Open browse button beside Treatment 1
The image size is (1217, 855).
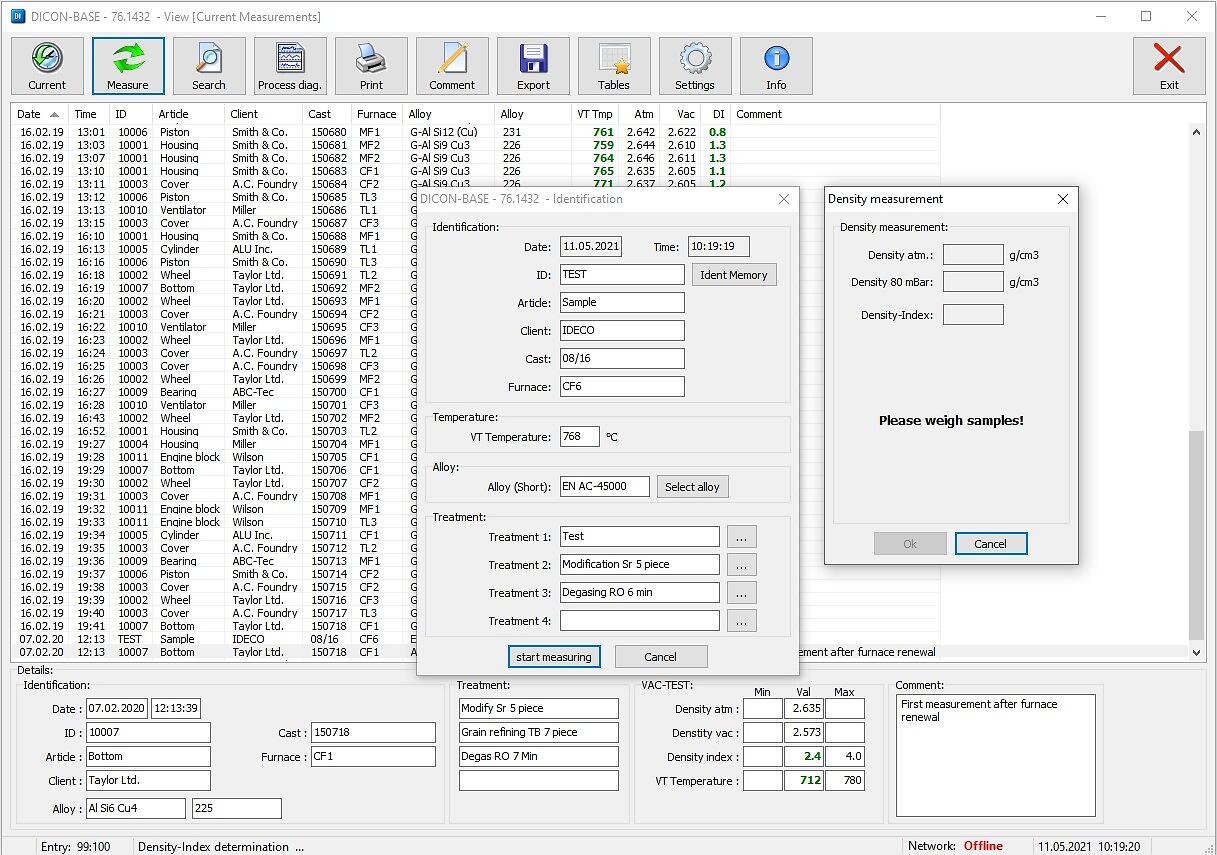(741, 537)
